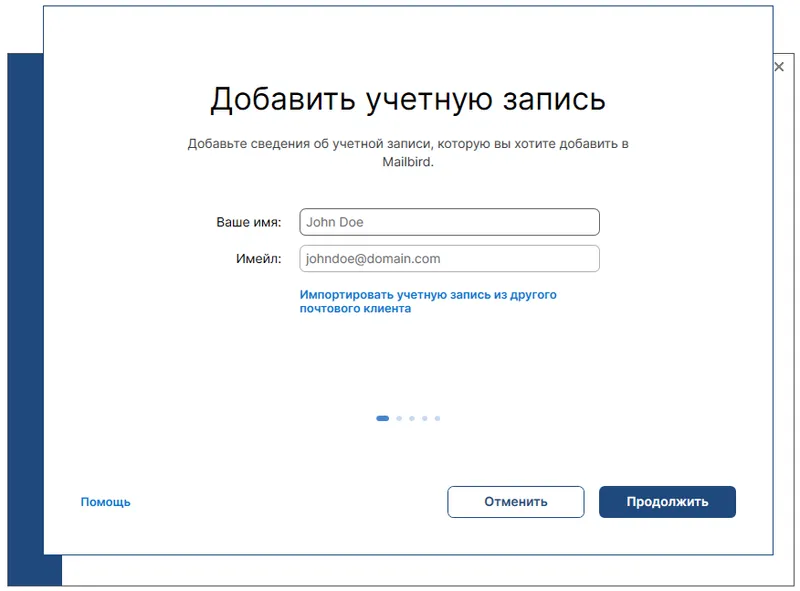800x591 pixels.
Task: Select the fourth step indicator dot
Action: 424,418
